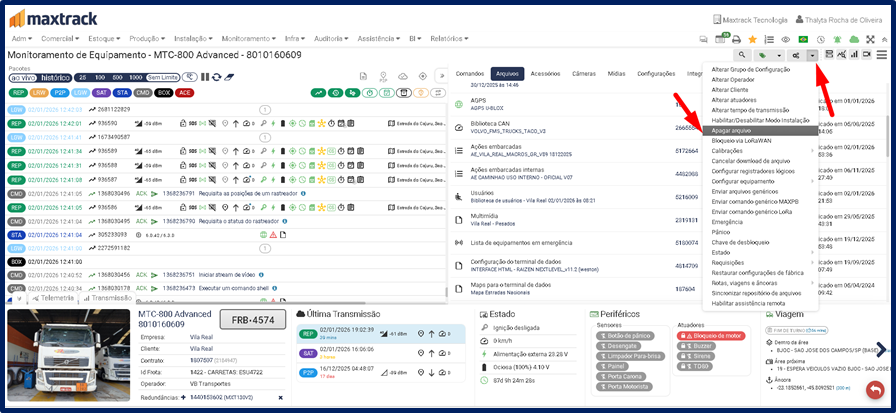
Task: Click the search magnifier icon in toolbar
Action: [x=742, y=55]
